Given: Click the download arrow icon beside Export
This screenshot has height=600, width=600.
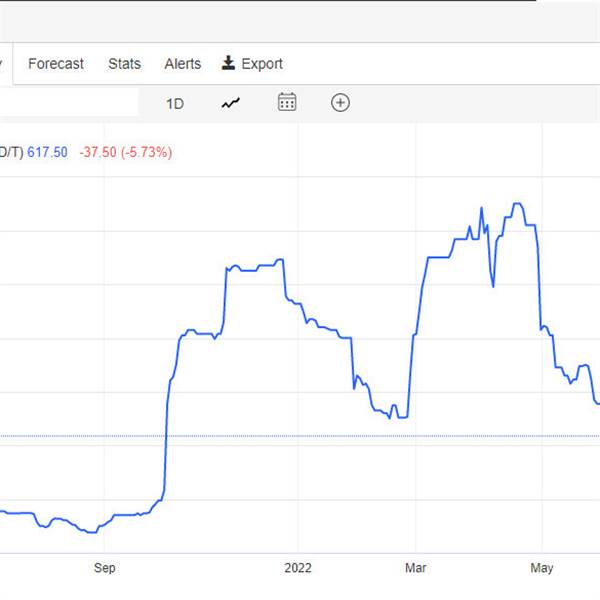Looking at the screenshot, I should click(x=228, y=63).
